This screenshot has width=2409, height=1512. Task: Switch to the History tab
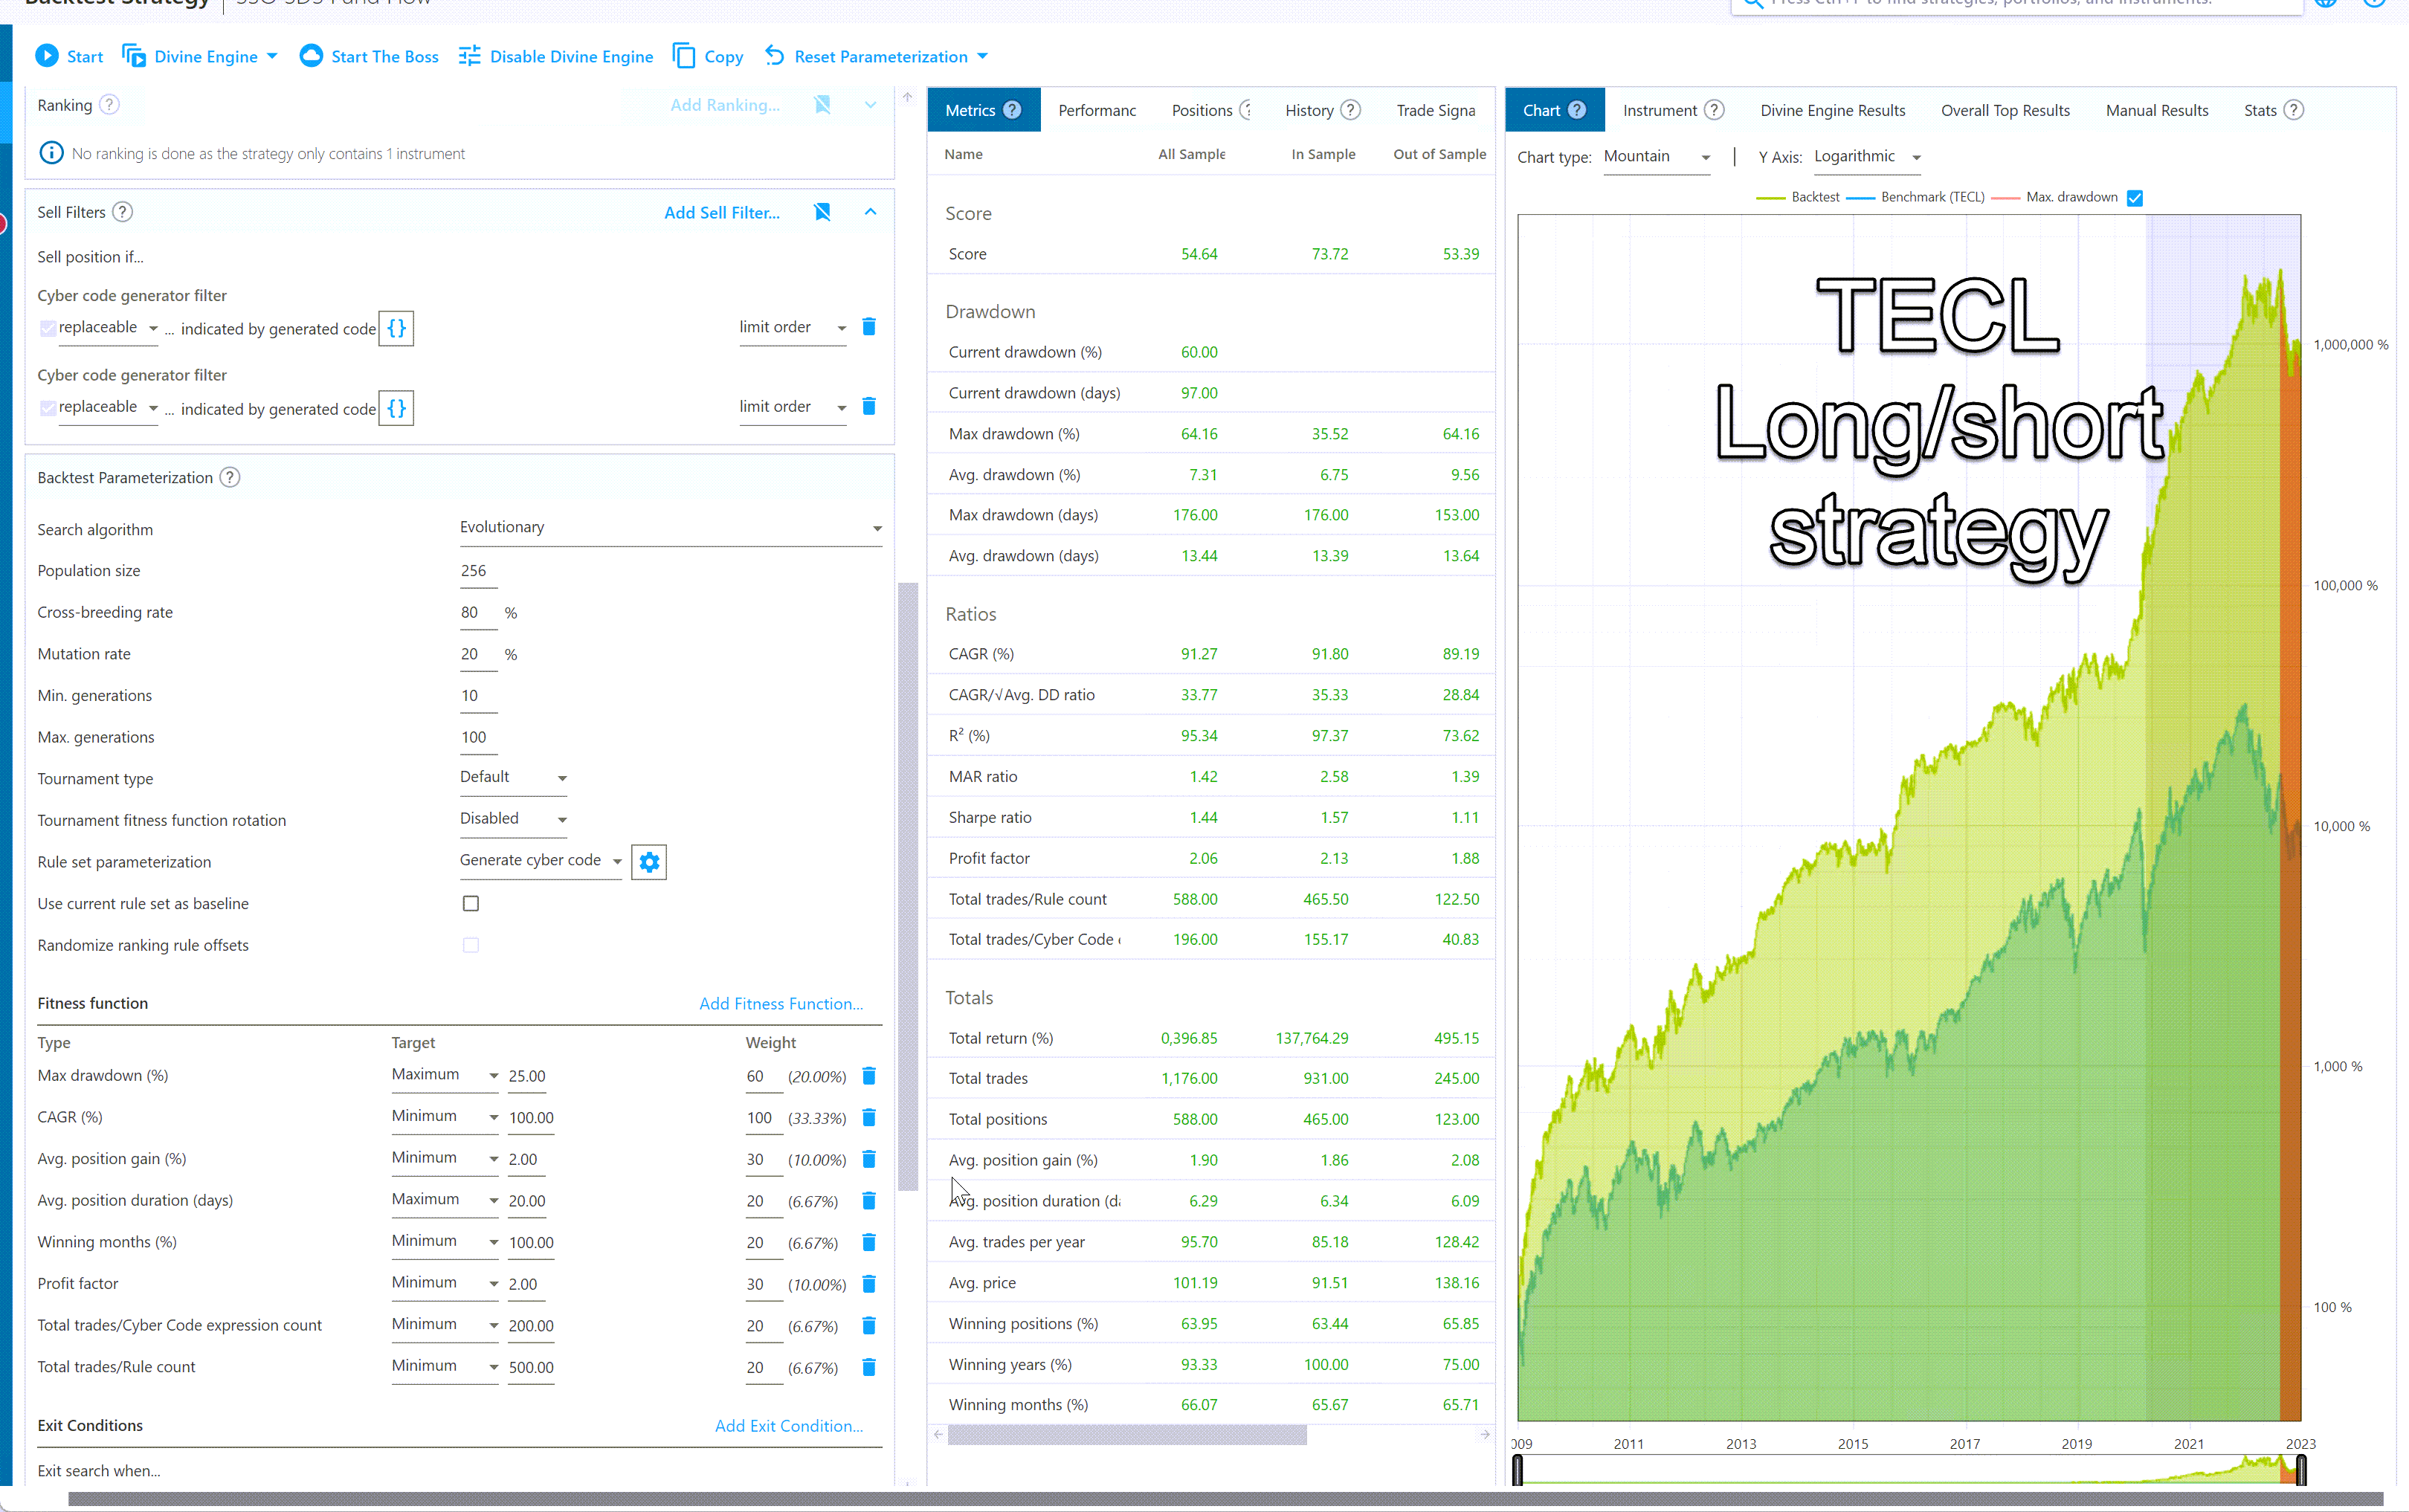(1322, 110)
